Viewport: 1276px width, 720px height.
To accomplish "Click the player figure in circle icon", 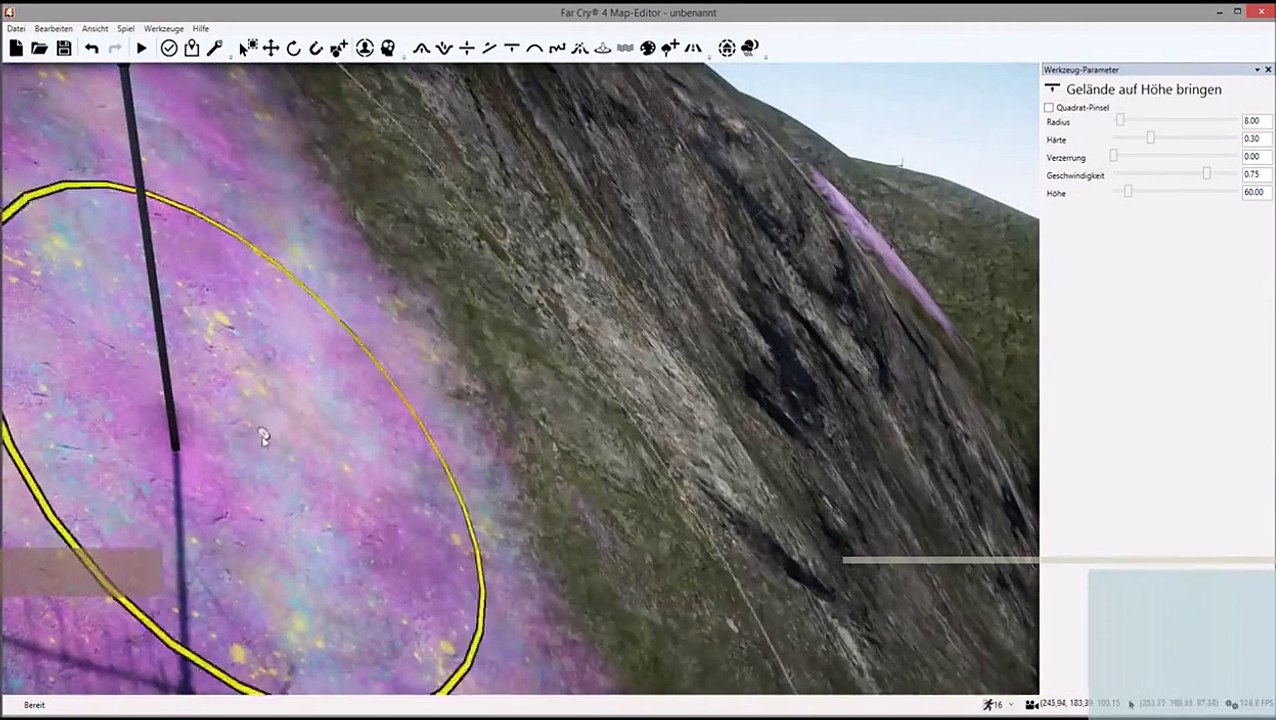I will [x=365, y=48].
